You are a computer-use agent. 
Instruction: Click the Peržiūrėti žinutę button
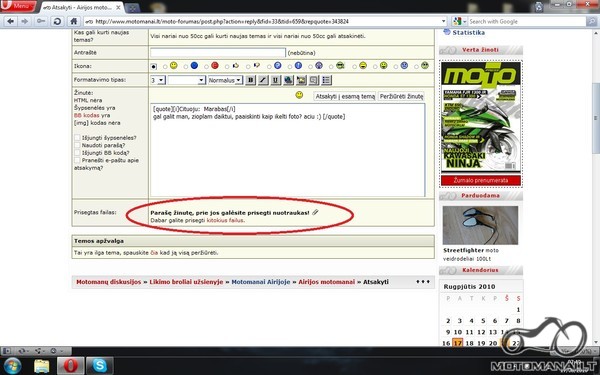401,96
